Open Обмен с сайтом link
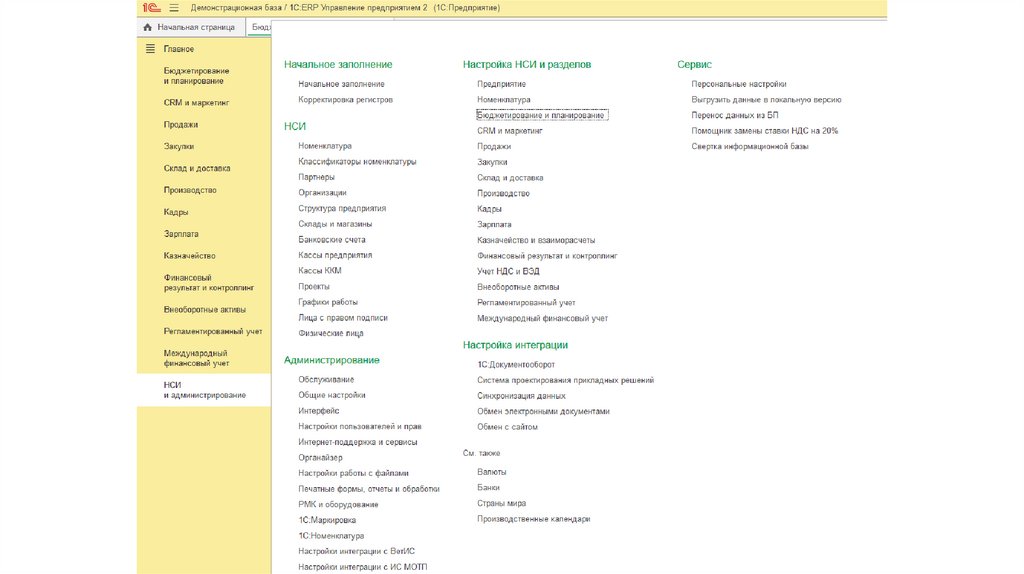The width and height of the screenshot is (1024, 574). point(507,428)
